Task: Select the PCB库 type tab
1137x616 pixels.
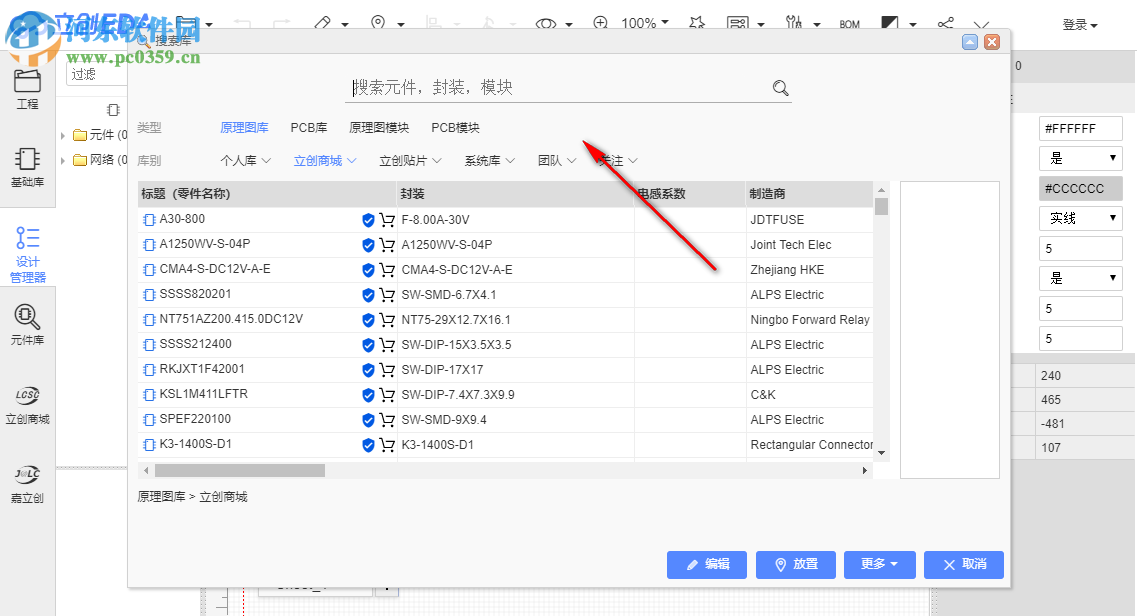Action: click(309, 128)
